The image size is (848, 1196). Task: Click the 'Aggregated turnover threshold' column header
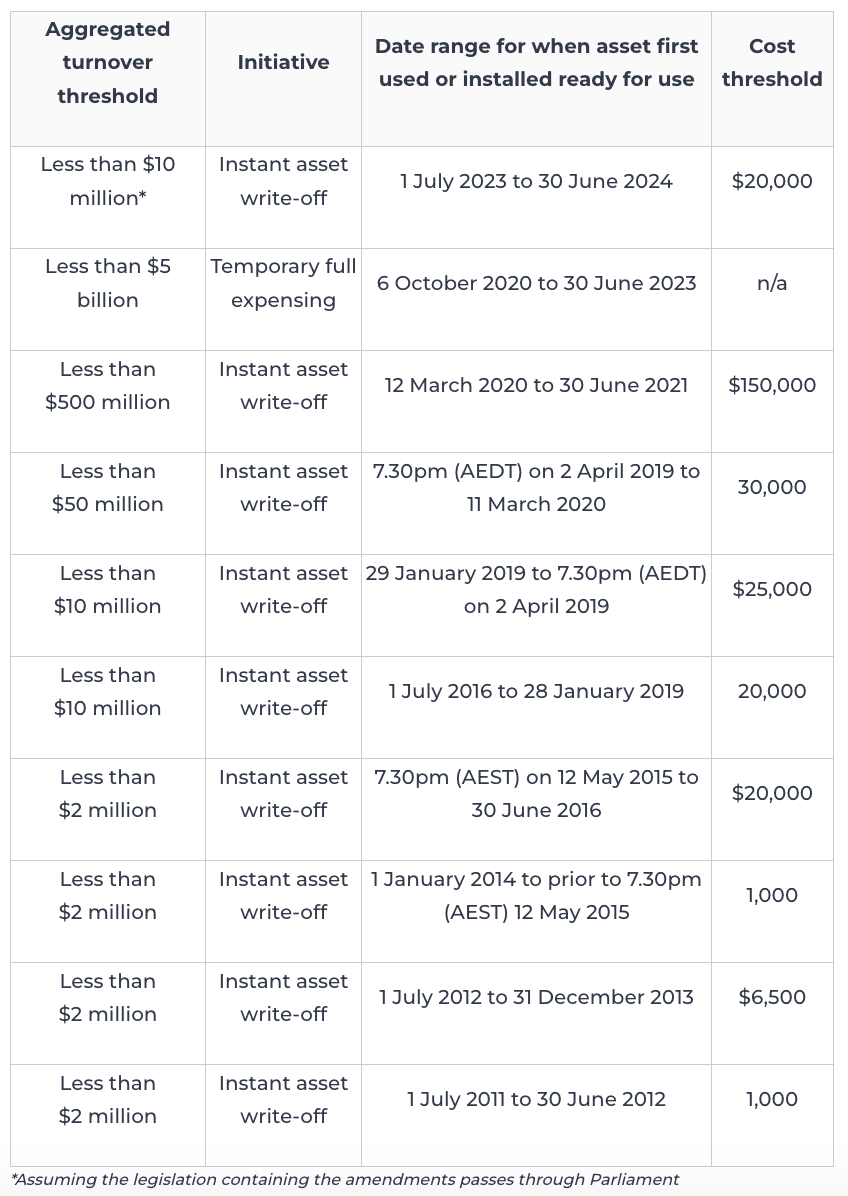coord(108,63)
